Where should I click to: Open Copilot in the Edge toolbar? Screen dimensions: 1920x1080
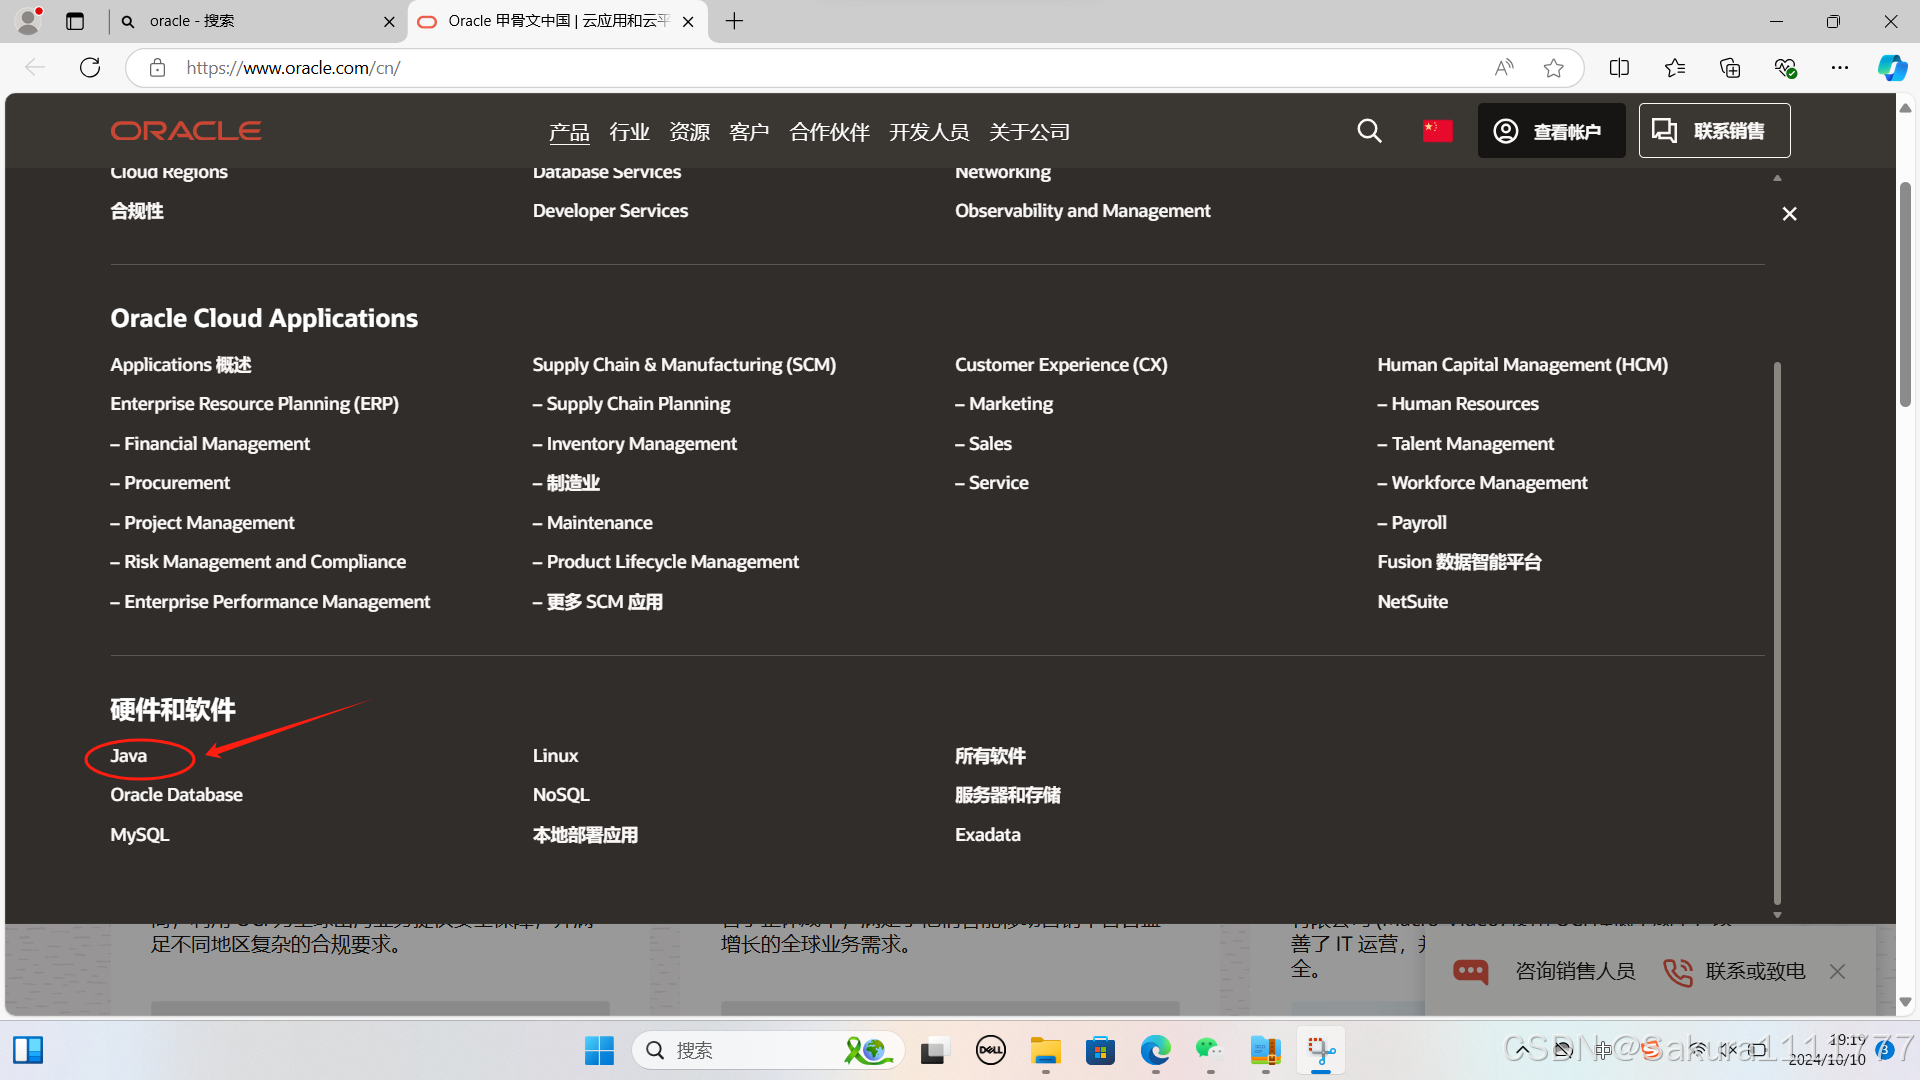pyautogui.click(x=1893, y=67)
